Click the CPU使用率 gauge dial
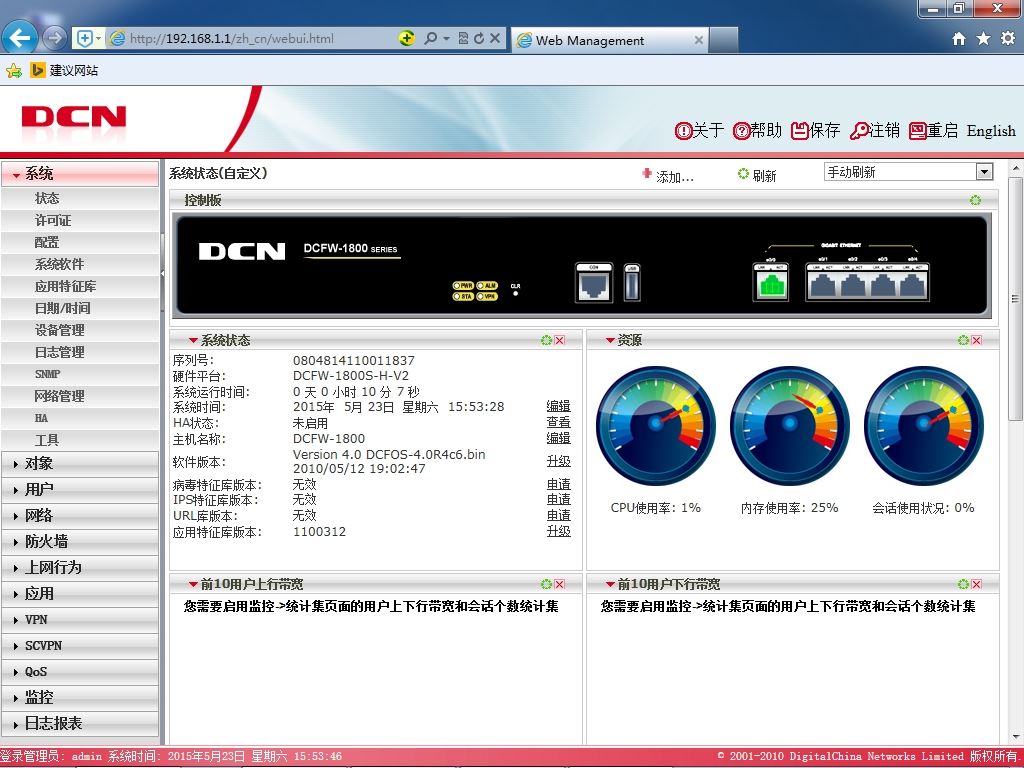Viewport: 1024px width, 768px height. 656,425
